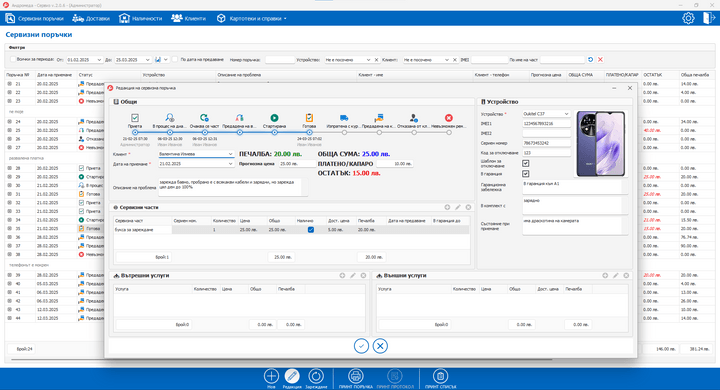Image resolution: width=720 pixels, height=390 pixels.
Task: Open the Клиент filter dropdown
Action: (x=447, y=60)
